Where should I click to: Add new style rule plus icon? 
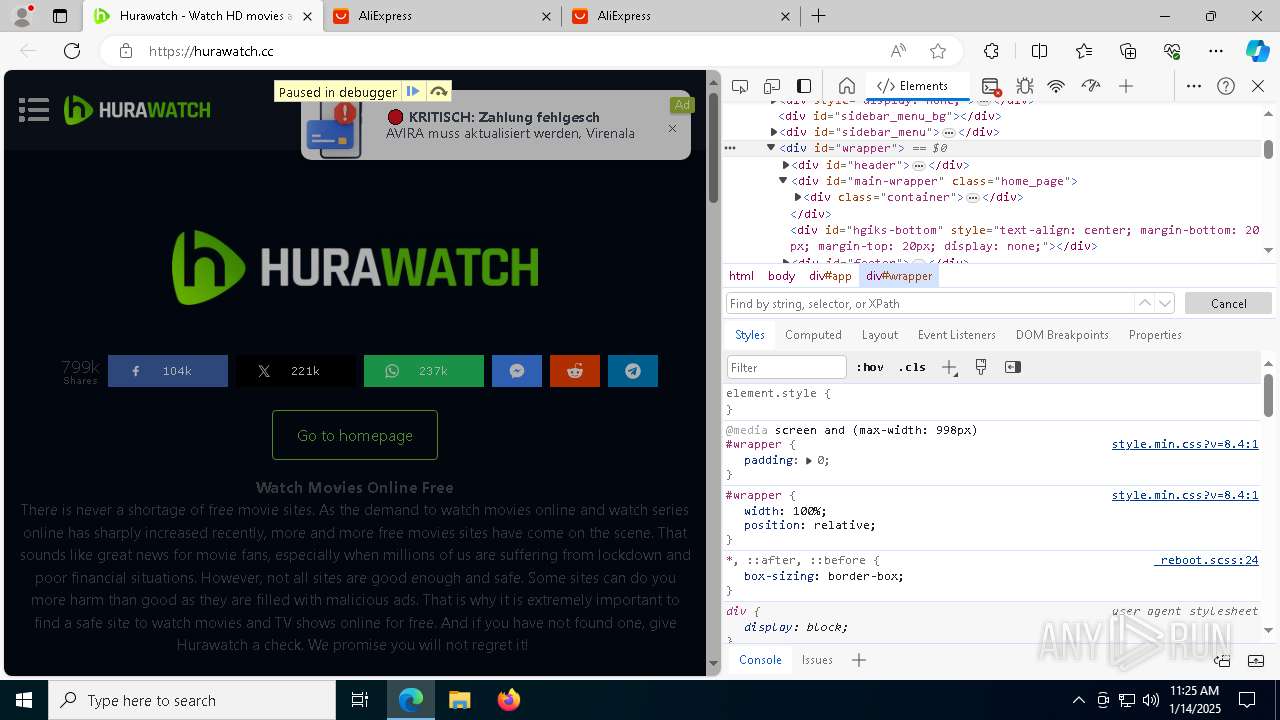point(949,367)
